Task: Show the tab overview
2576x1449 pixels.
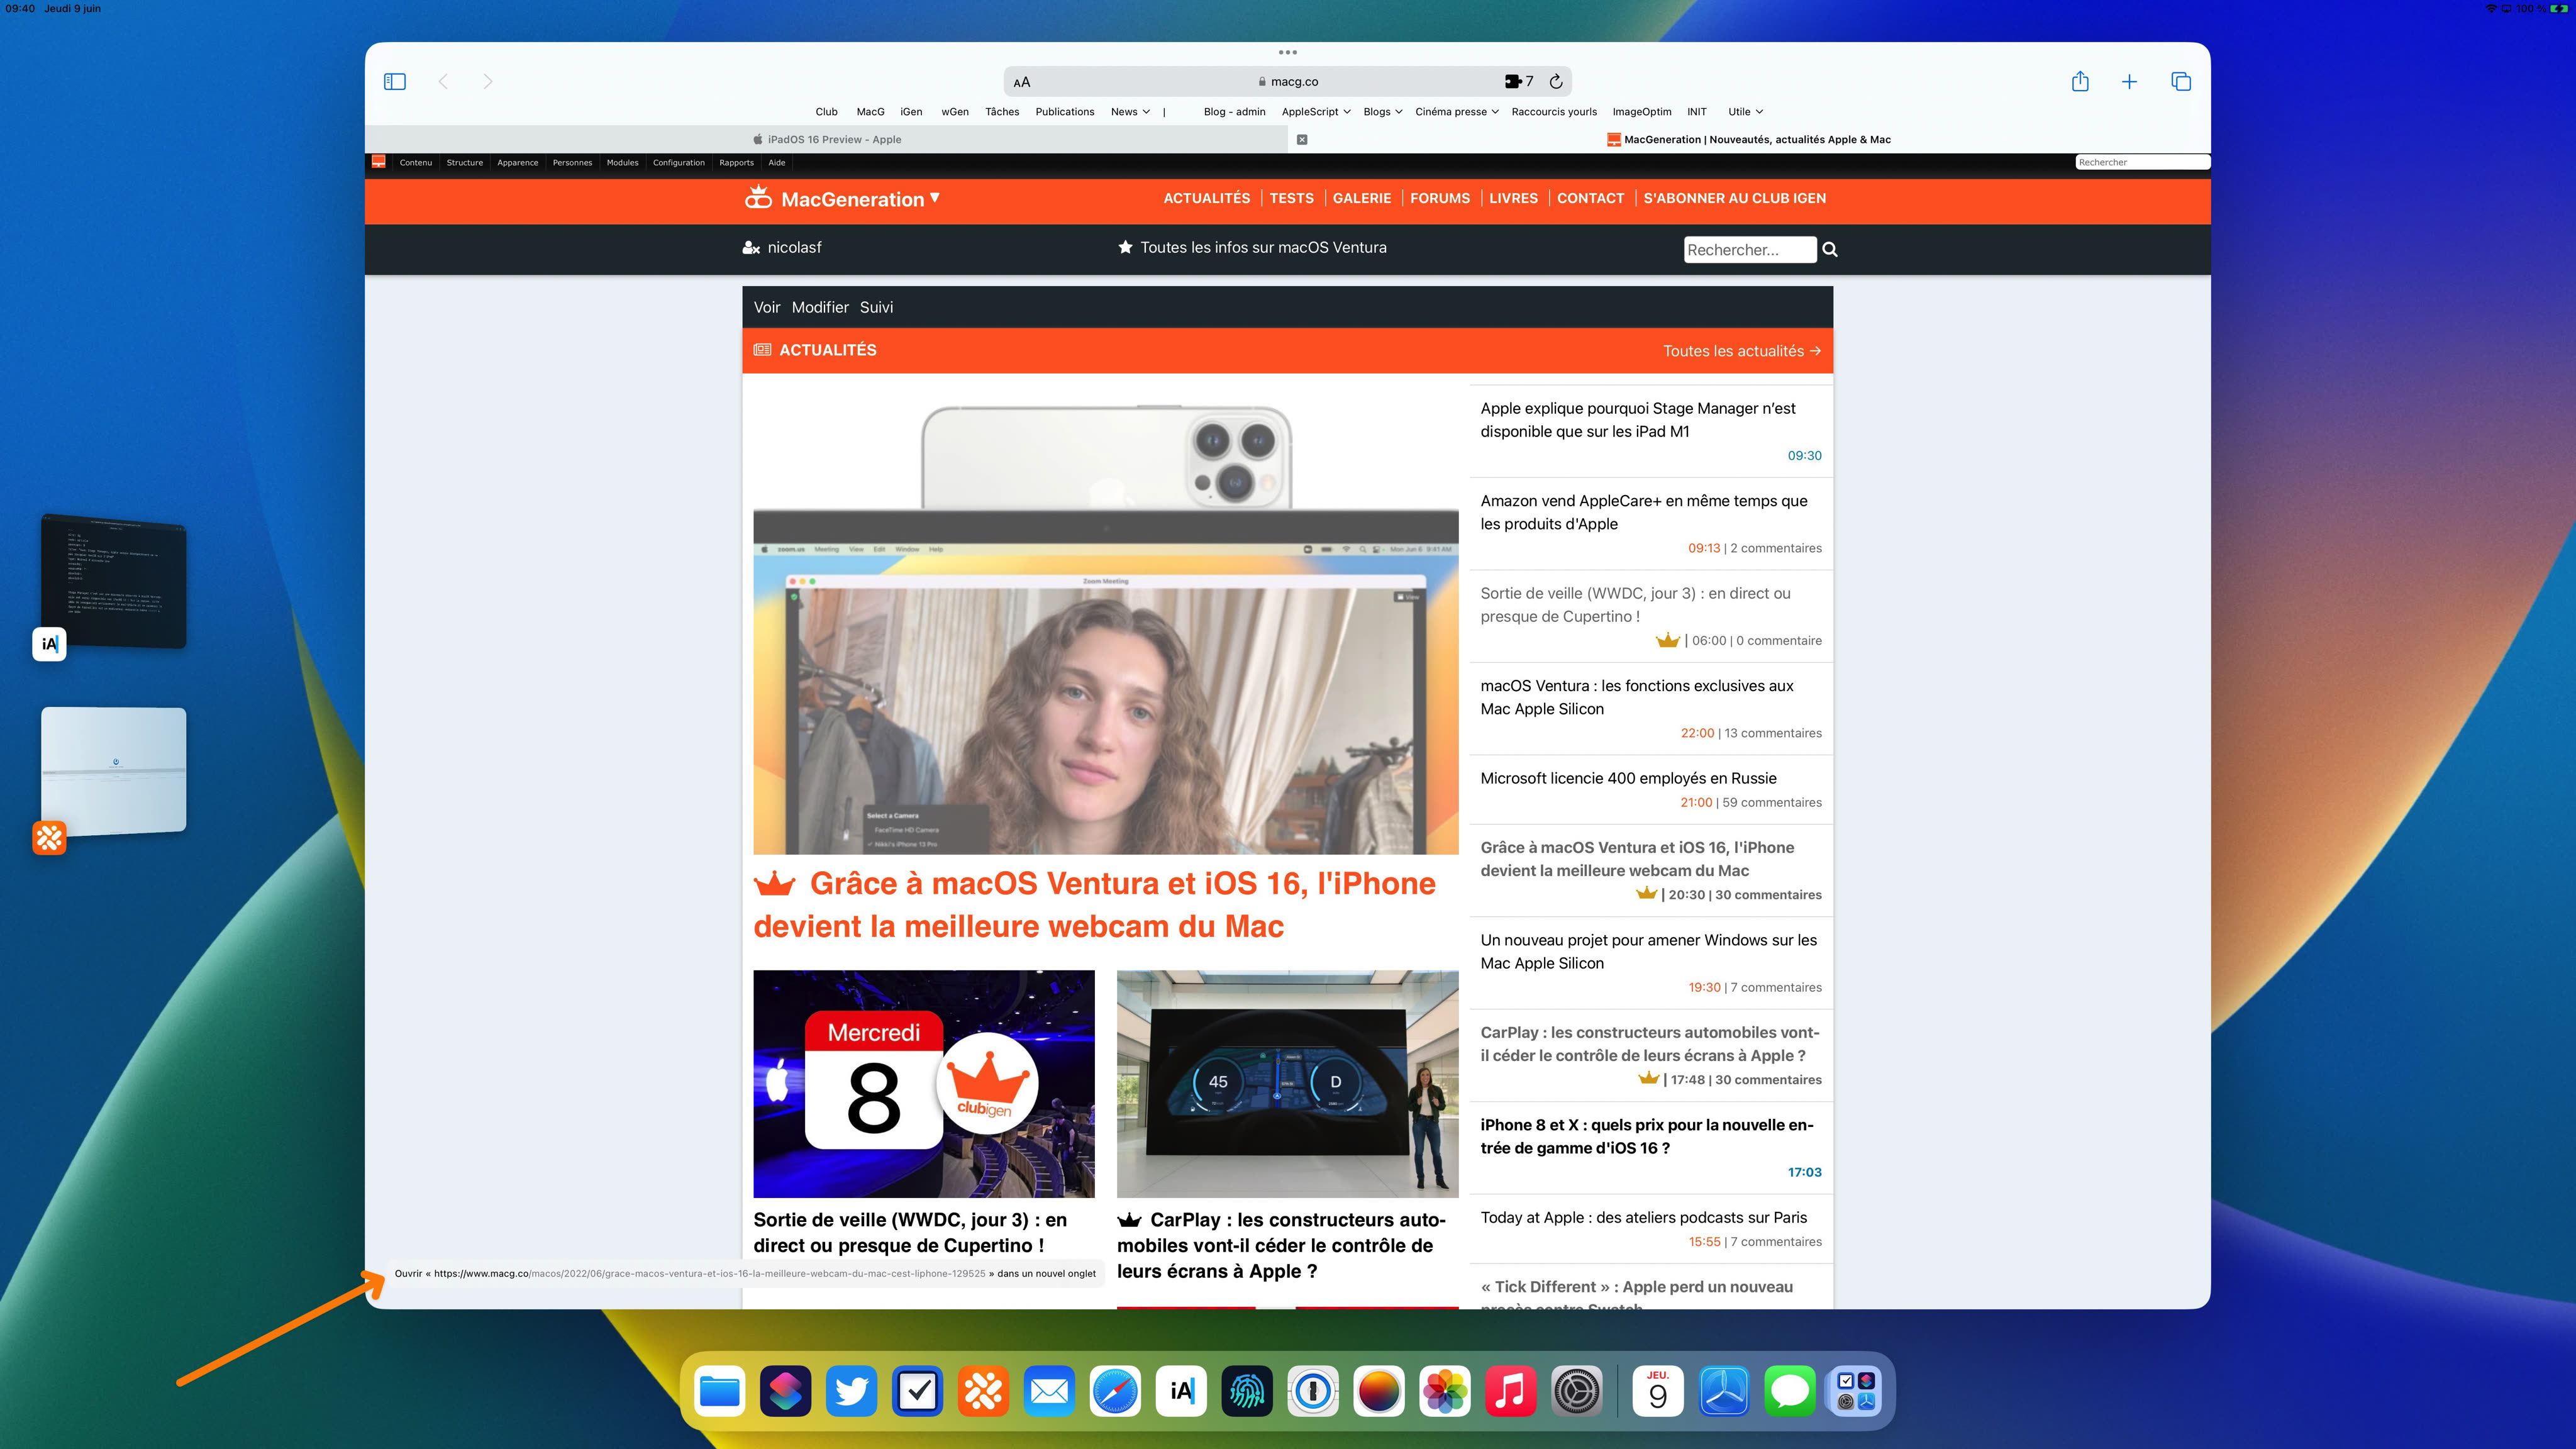Action: (2181, 81)
